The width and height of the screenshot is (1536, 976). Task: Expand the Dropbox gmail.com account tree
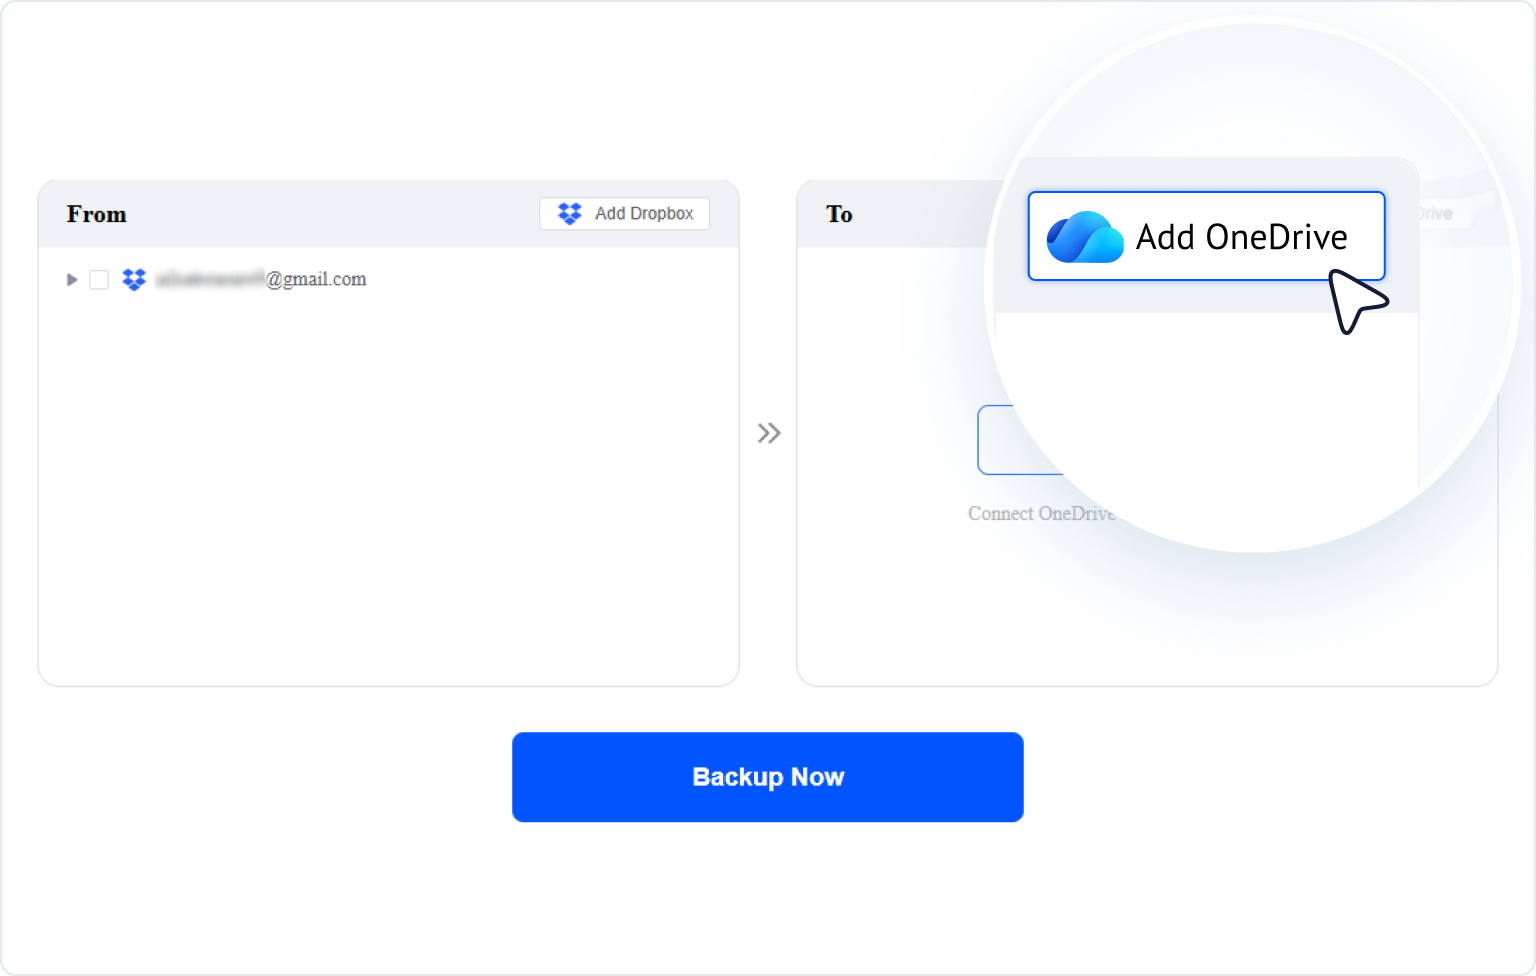click(x=72, y=280)
